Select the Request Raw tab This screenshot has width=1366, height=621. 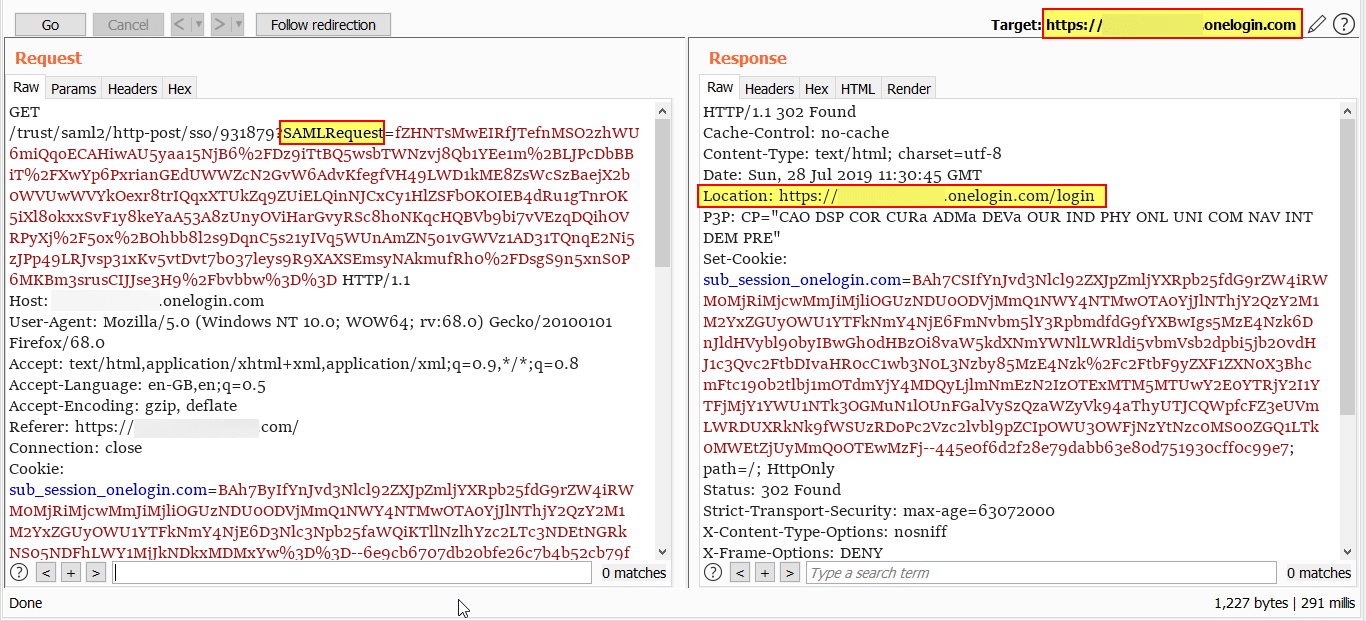(x=26, y=88)
